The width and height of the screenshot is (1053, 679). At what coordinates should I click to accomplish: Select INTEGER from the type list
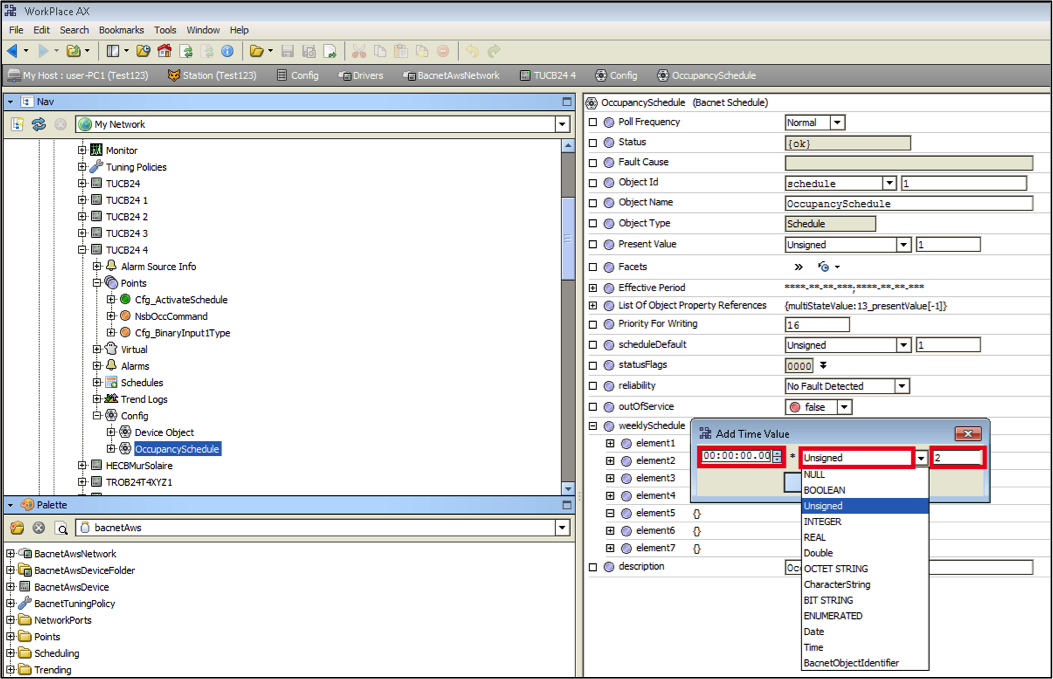pos(865,522)
